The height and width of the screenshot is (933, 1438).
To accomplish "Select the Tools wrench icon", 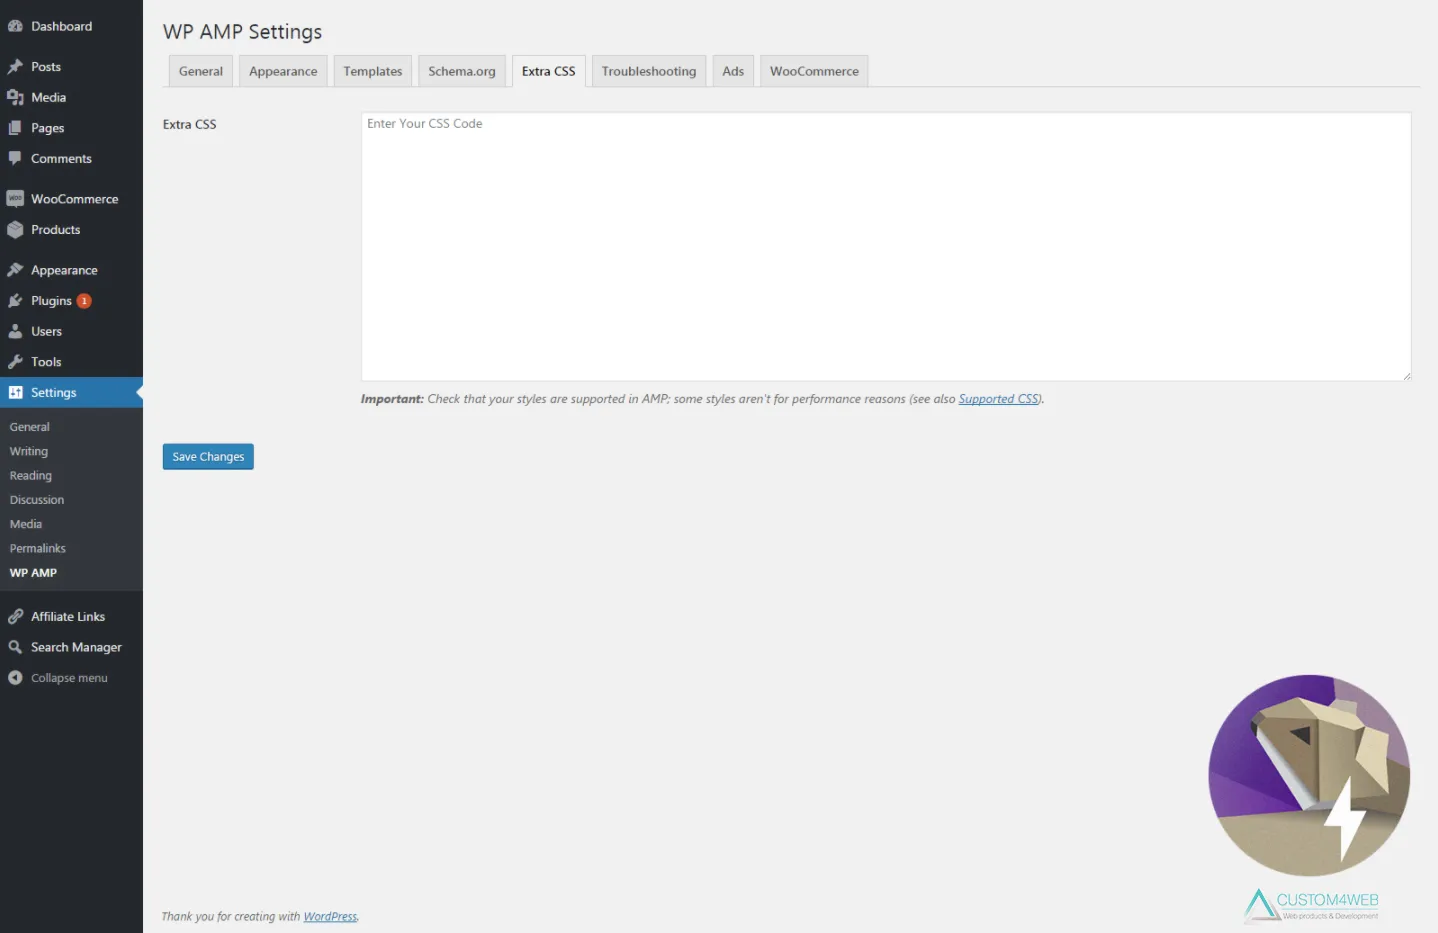I will point(16,361).
